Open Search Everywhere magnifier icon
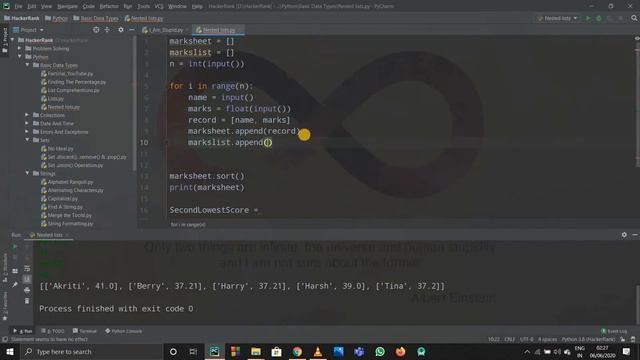The image size is (640, 360). tap(634, 18)
